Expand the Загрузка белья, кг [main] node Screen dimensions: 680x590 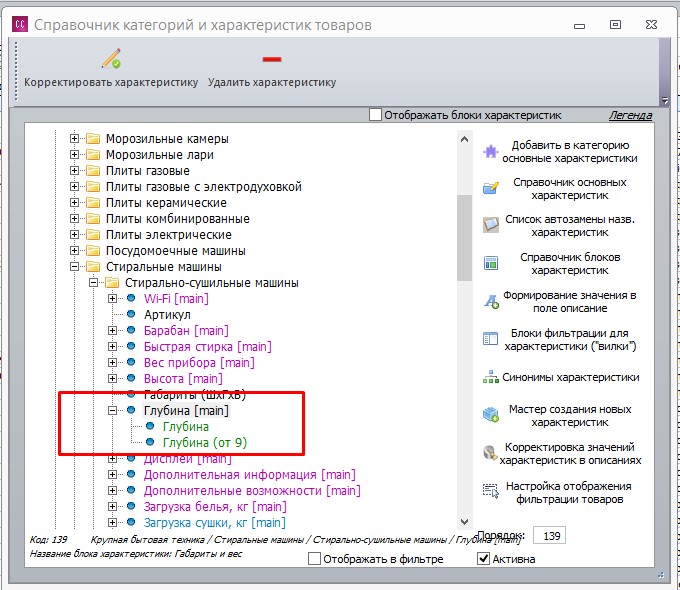coord(112,507)
